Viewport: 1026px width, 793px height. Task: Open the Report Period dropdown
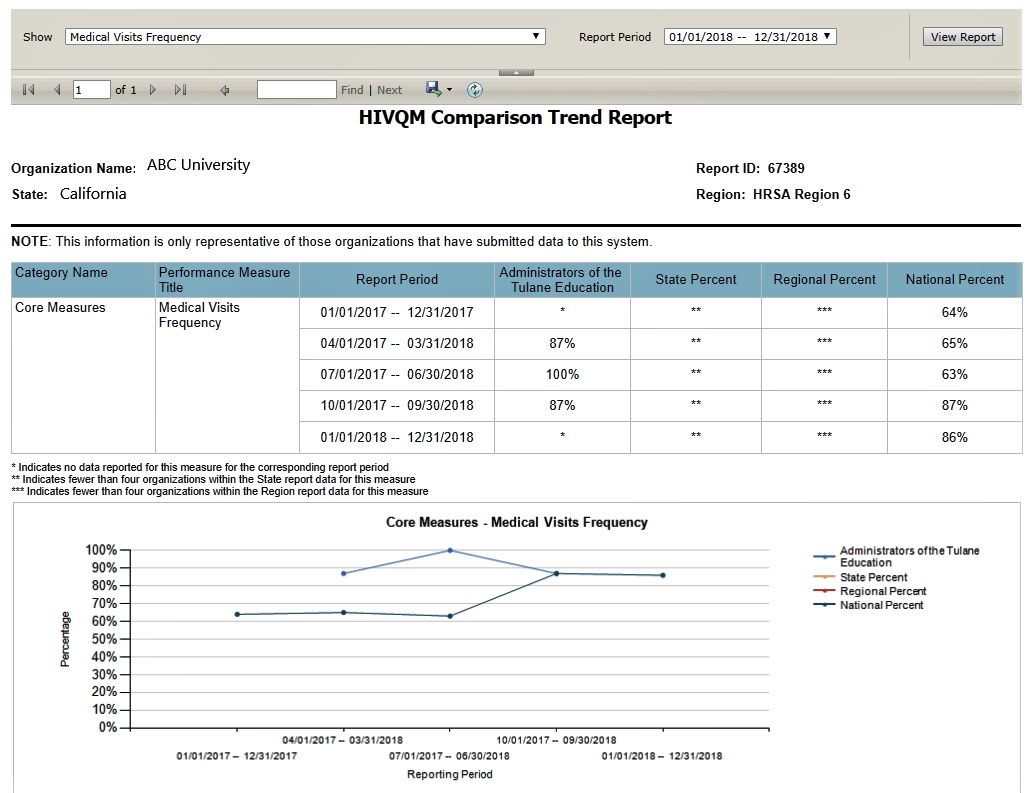[750, 37]
